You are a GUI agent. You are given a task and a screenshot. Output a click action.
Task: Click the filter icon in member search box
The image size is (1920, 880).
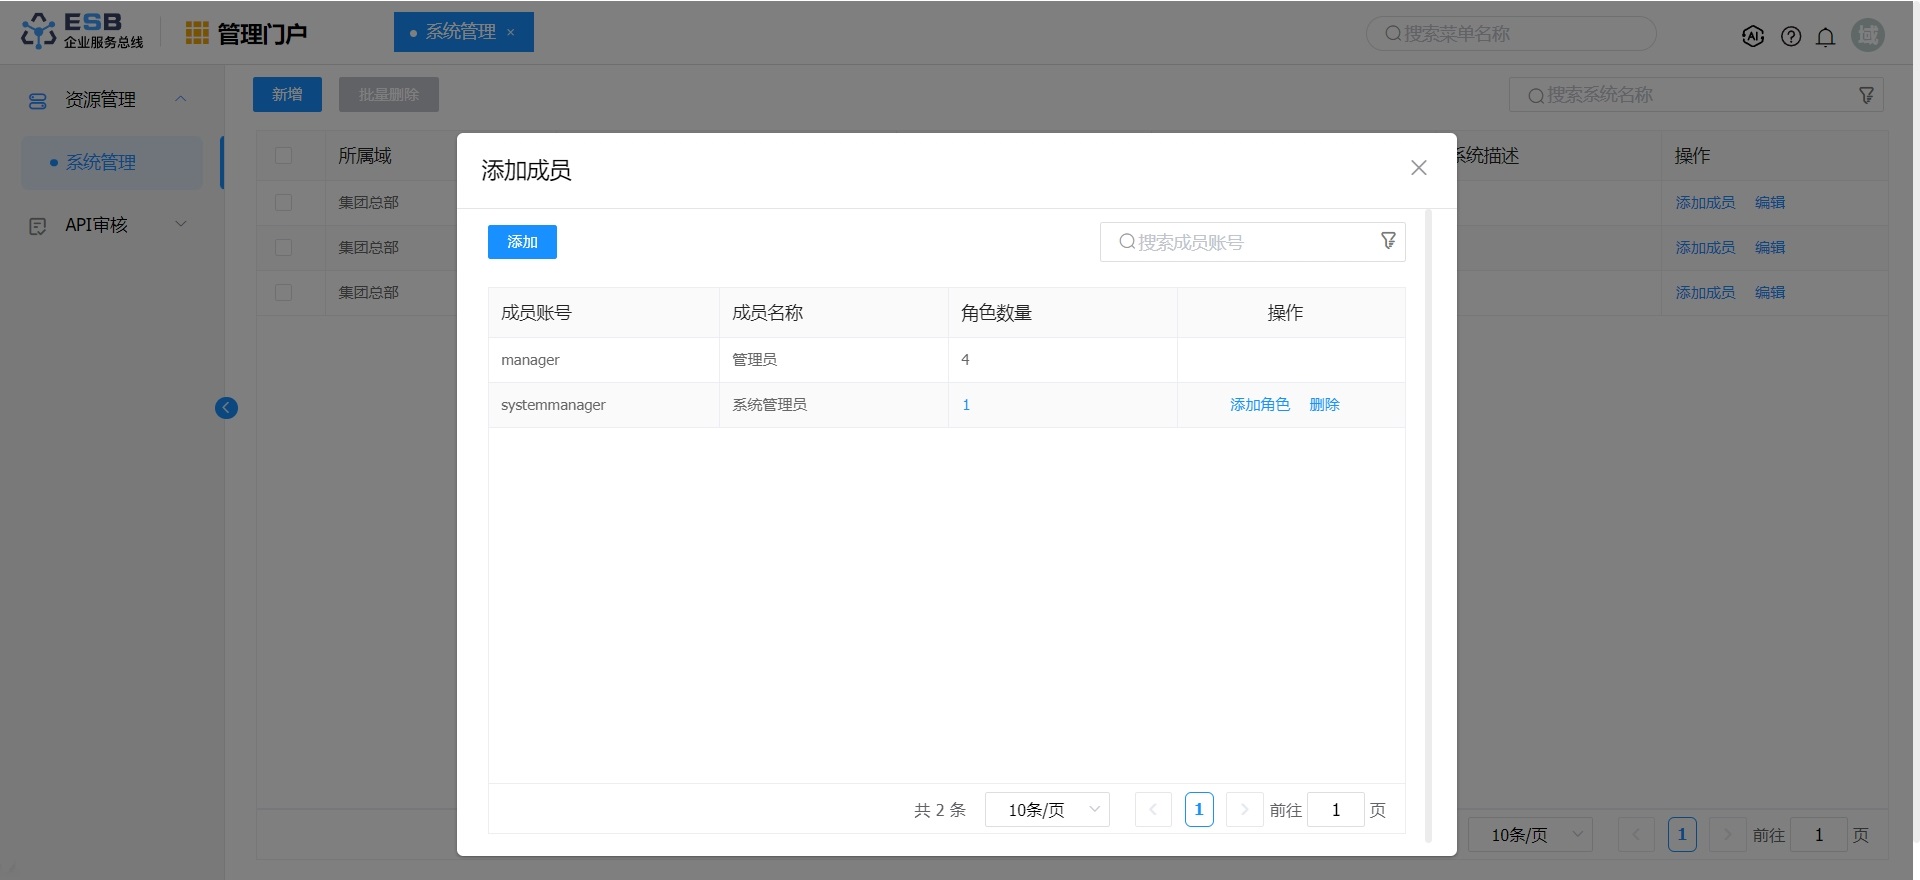(x=1388, y=241)
